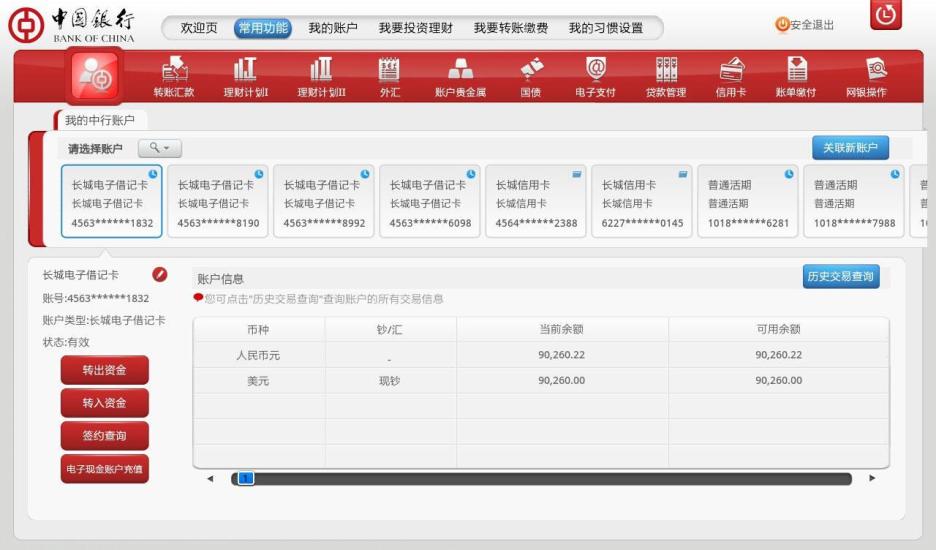Screen dimensions: 936x550
Task: Click the 网银操作 online banking icon
Action: tap(866, 70)
